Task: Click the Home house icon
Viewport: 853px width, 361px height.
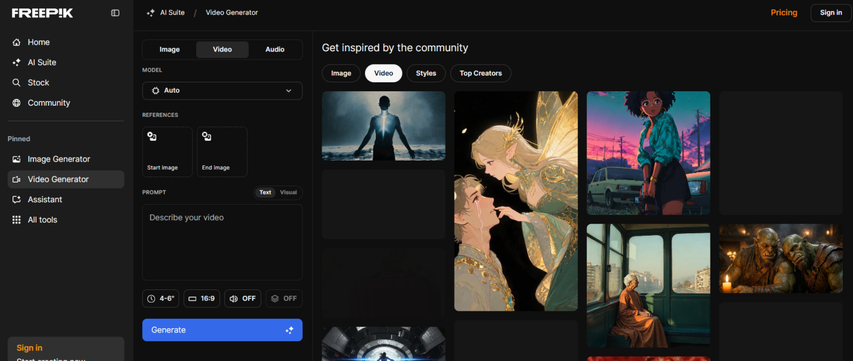Action: pos(16,42)
